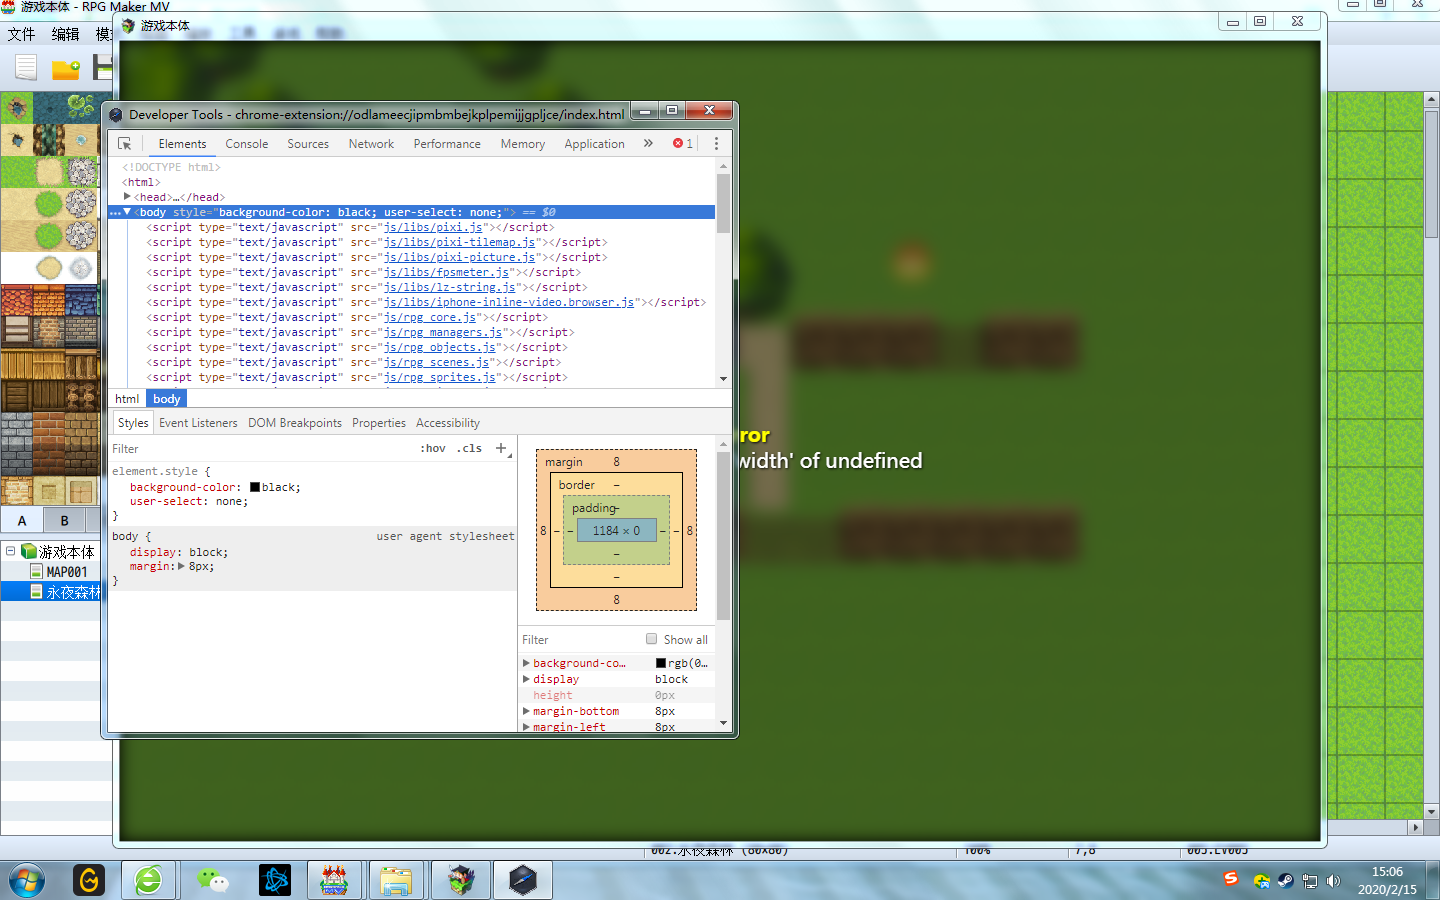Image resolution: width=1440 pixels, height=900 pixels.
Task: Expand background-color computed property
Action: 526,663
